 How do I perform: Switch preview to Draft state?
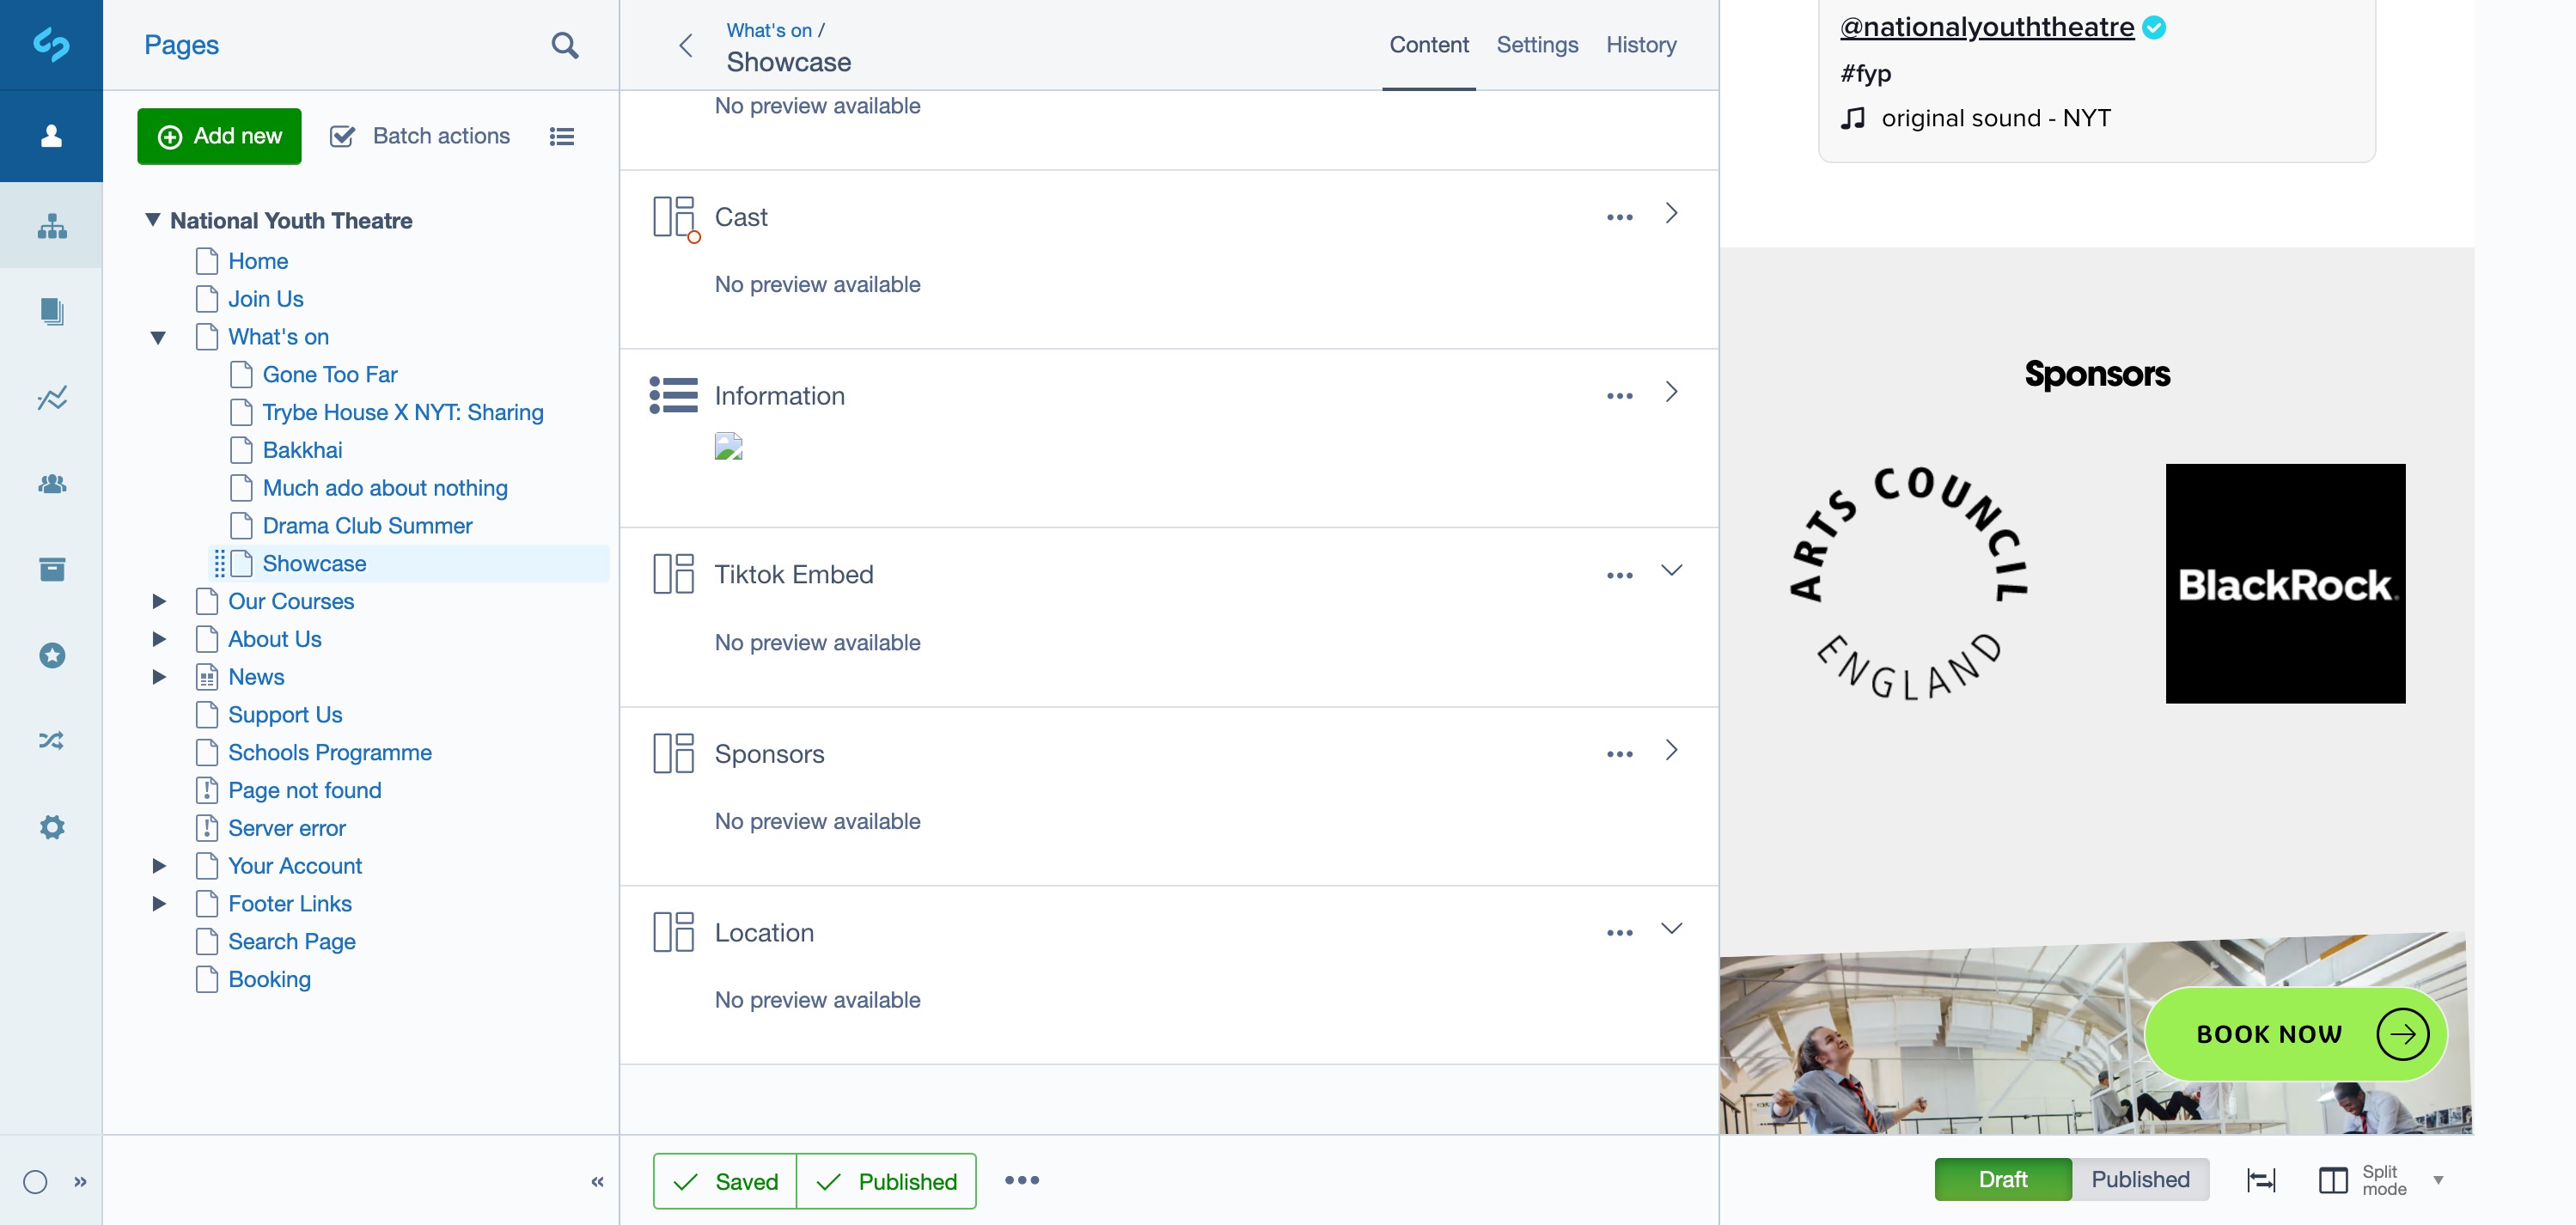coord(2002,1179)
